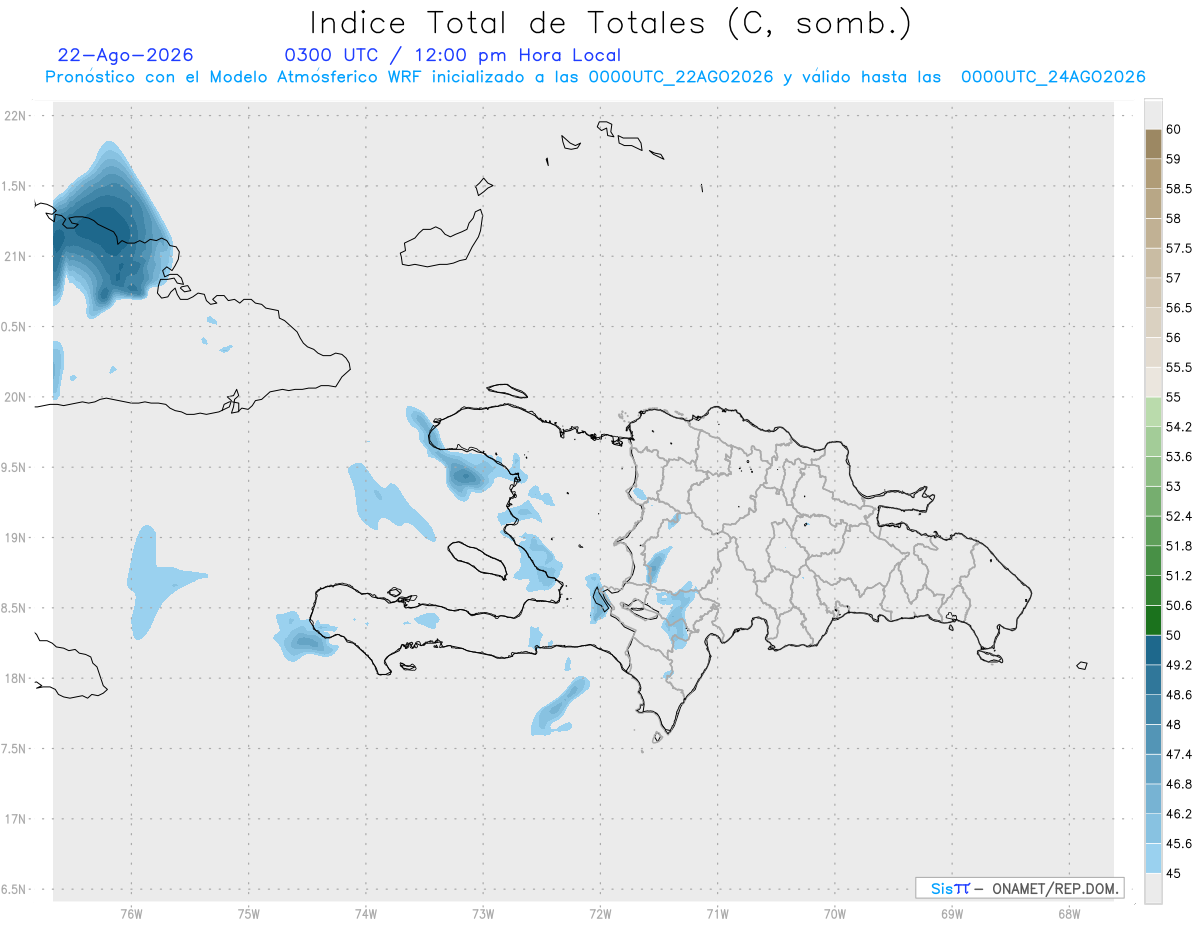The height and width of the screenshot is (927, 1200).
Task: Click the 68W longitude label
Action: point(1069,913)
